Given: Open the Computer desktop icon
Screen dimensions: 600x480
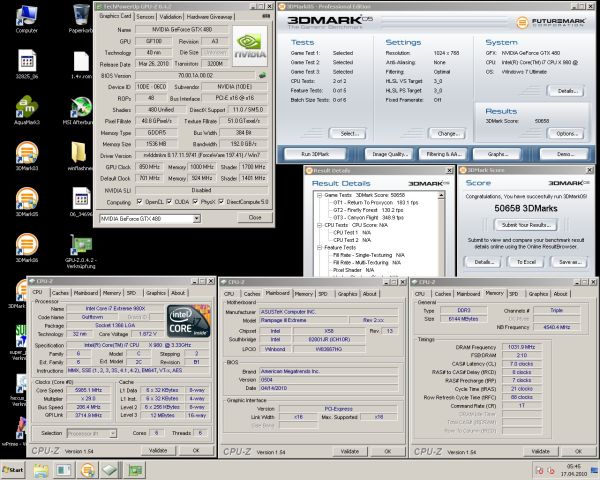Looking at the screenshot, I should tap(26, 19).
